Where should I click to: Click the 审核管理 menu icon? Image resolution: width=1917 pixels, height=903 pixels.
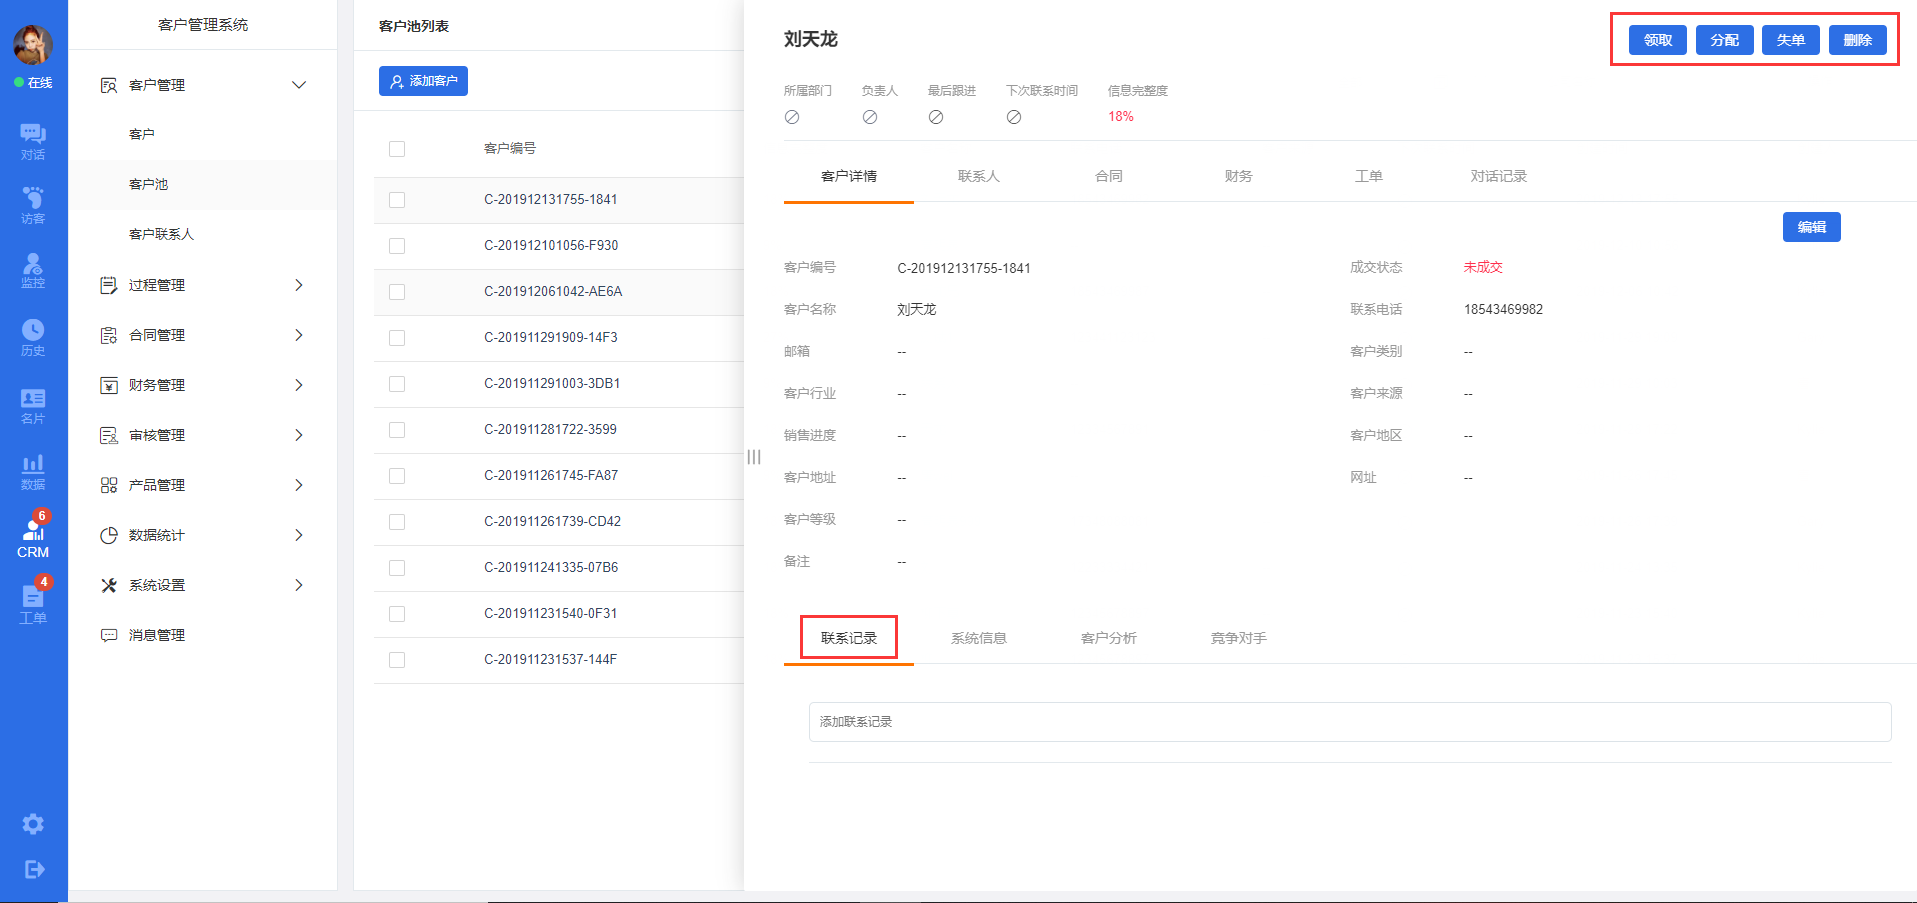point(109,435)
